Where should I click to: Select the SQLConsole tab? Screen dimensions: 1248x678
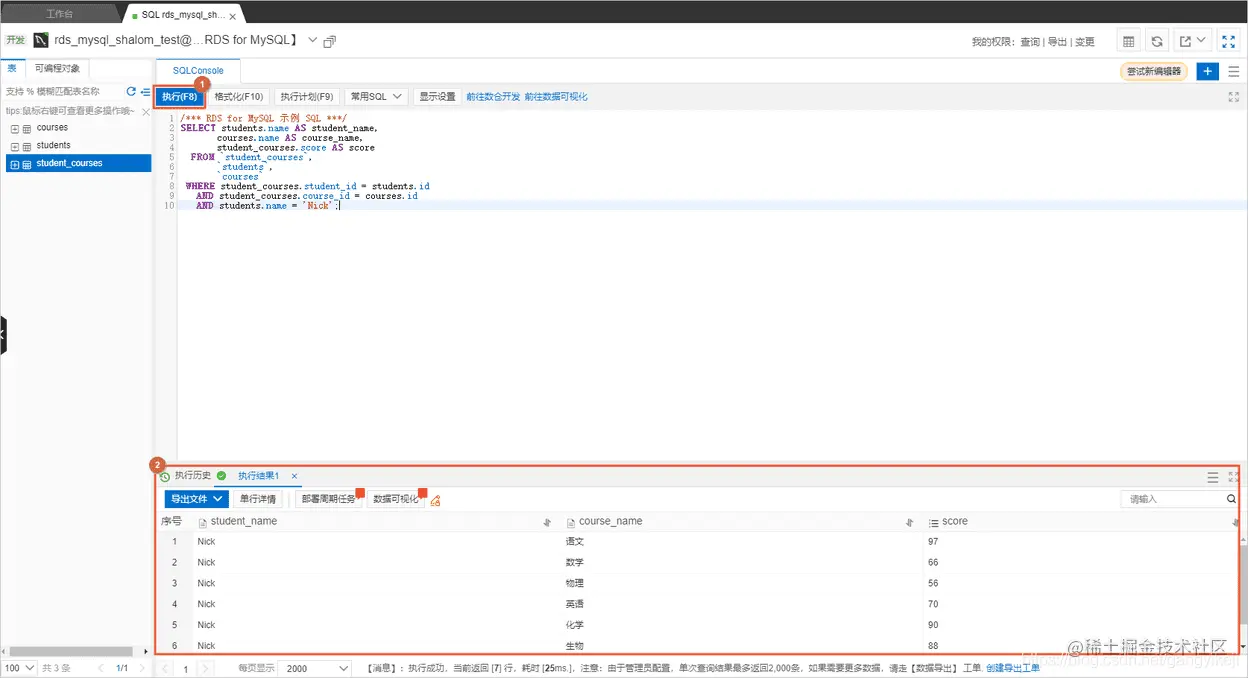198,71
